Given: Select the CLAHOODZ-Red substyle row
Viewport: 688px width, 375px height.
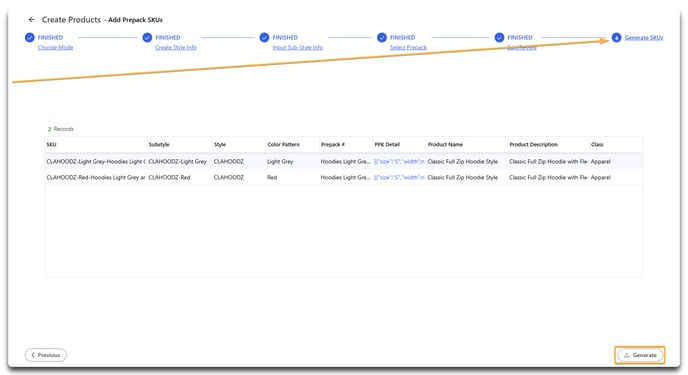Looking at the screenshot, I should click(x=344, y=177).
